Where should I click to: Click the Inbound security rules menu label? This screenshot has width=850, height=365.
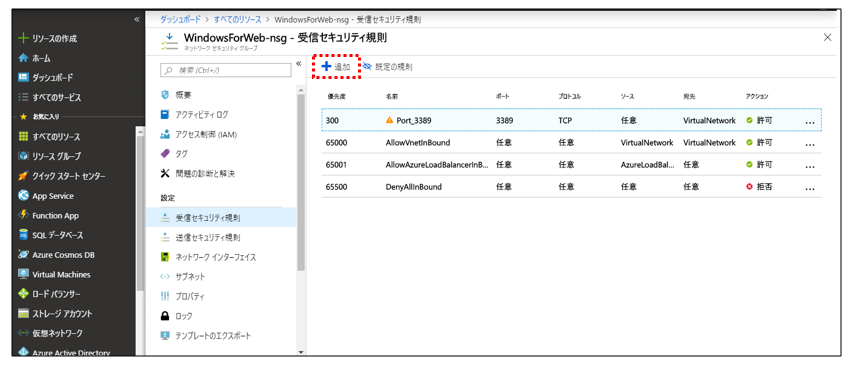pyautogui.click(x=208, y=218)
